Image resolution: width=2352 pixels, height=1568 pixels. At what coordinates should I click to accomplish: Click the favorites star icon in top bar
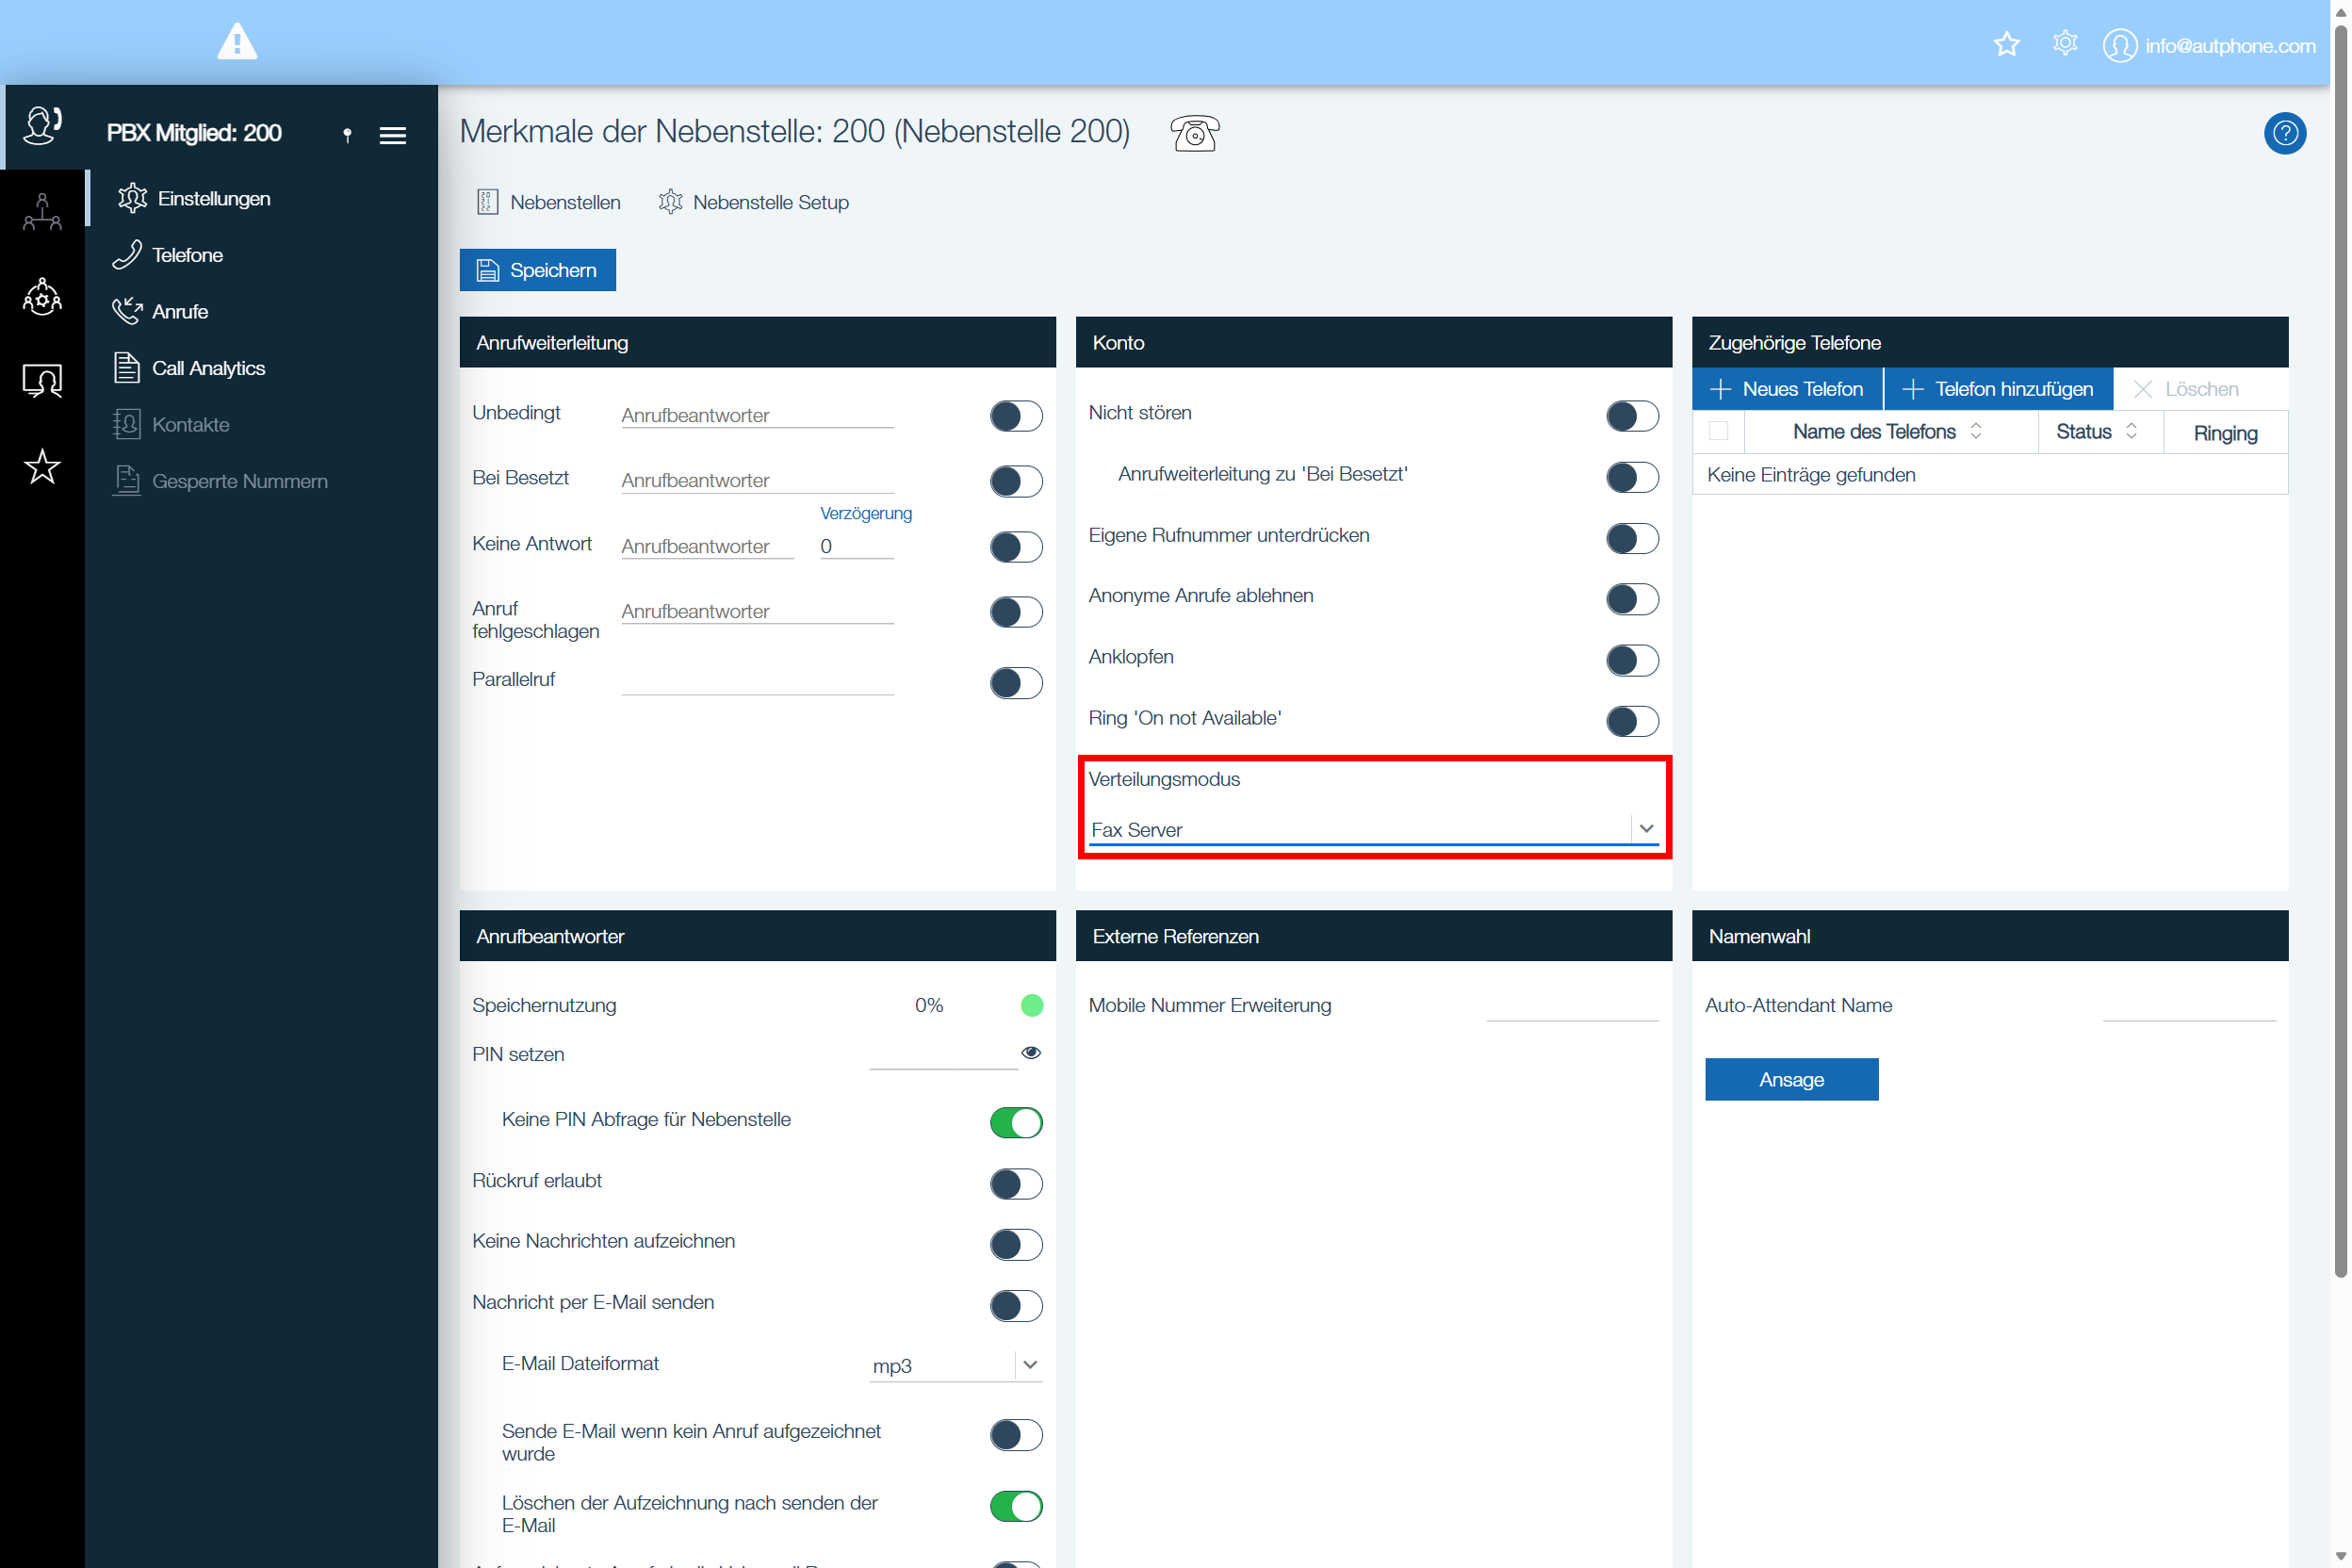coord(2006,45)
